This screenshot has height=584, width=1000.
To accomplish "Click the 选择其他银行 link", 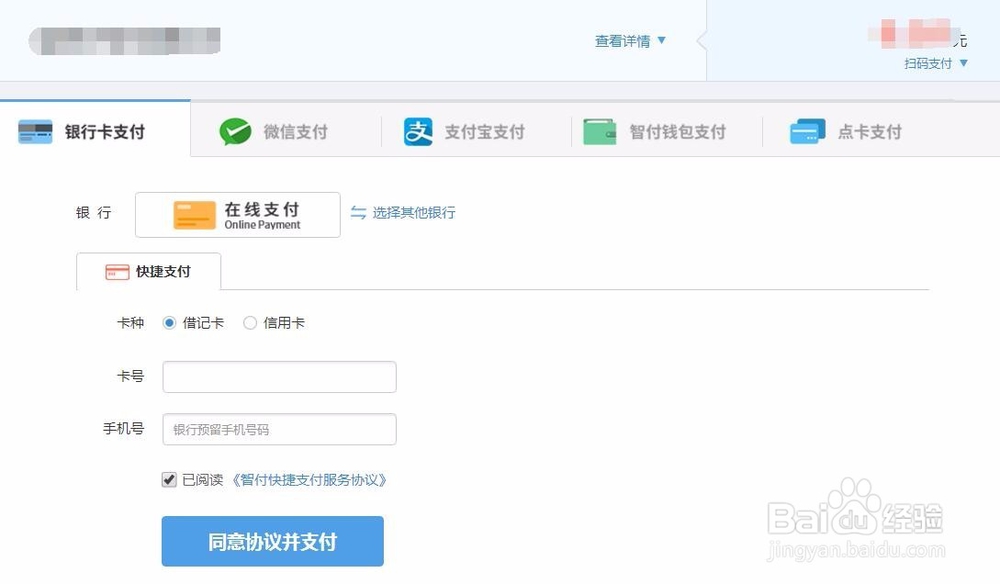I will [415, 213].
